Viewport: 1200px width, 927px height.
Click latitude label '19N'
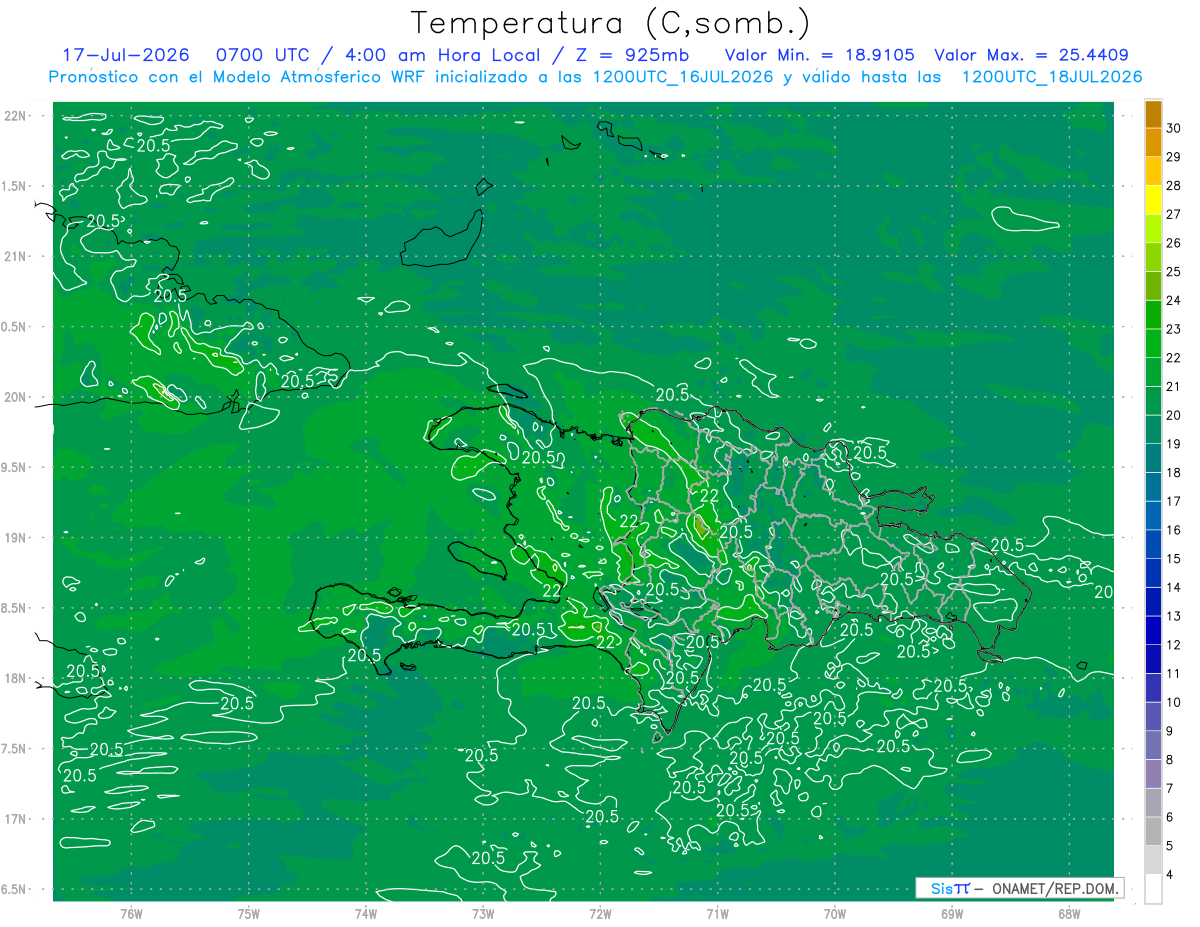[x=17, y=537]
